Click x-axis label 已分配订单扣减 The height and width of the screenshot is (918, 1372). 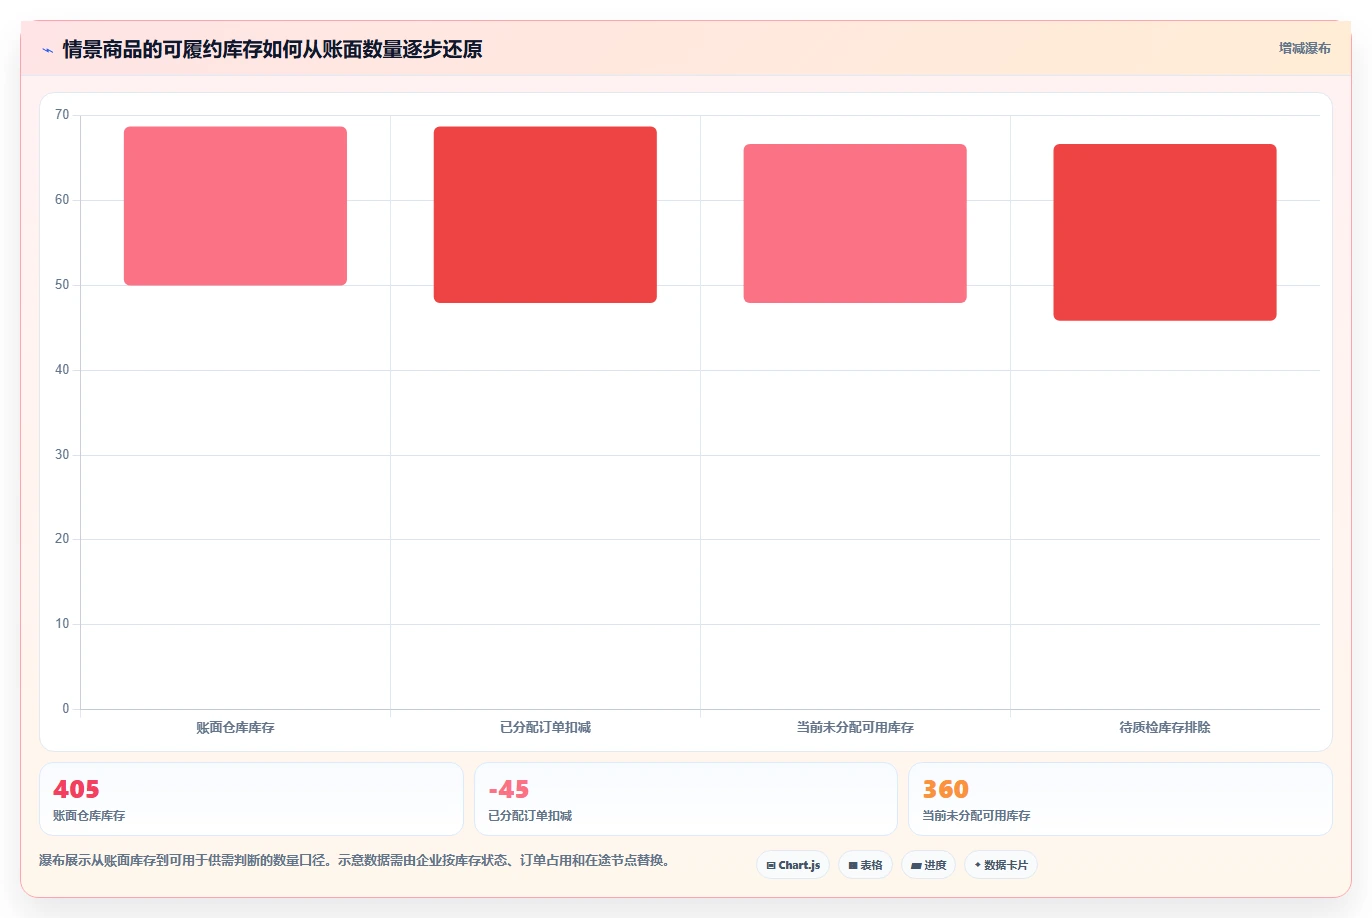[545, 728]
